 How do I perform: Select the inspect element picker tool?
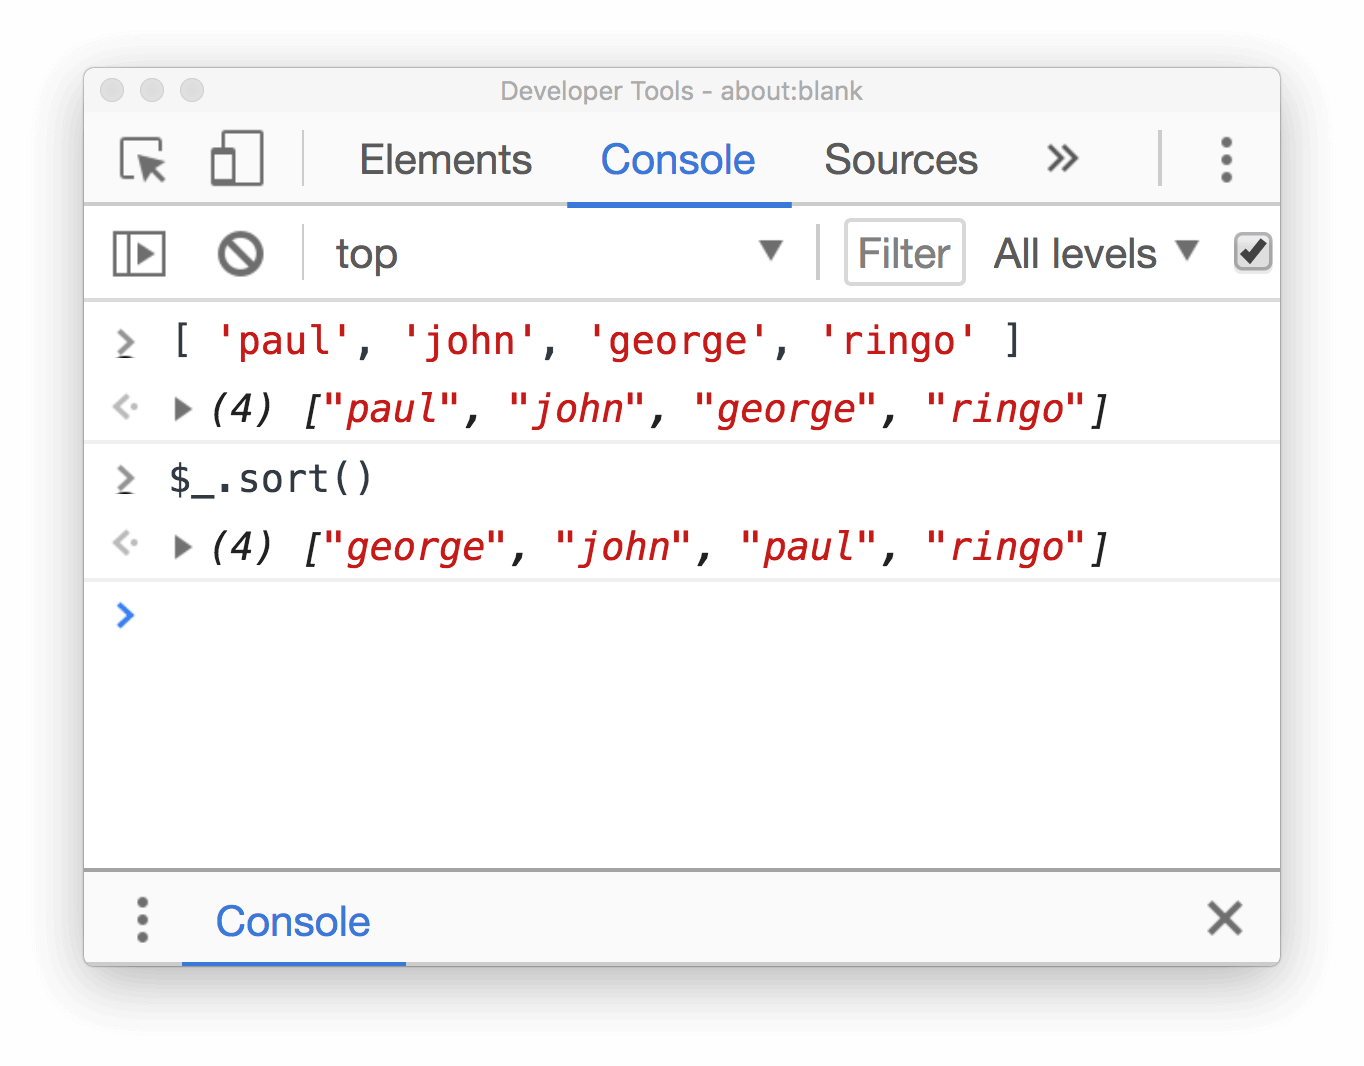(142, 158)
